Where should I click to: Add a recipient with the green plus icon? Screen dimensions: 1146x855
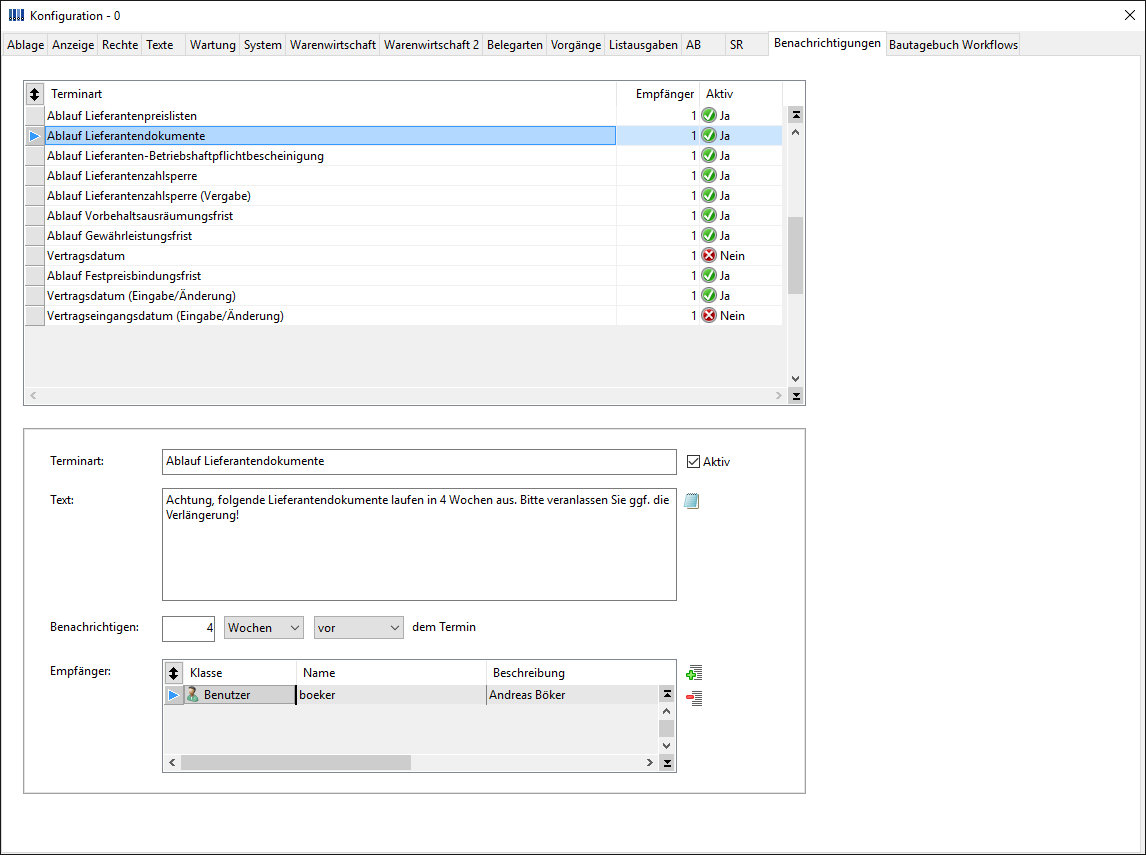click(694, 673)
